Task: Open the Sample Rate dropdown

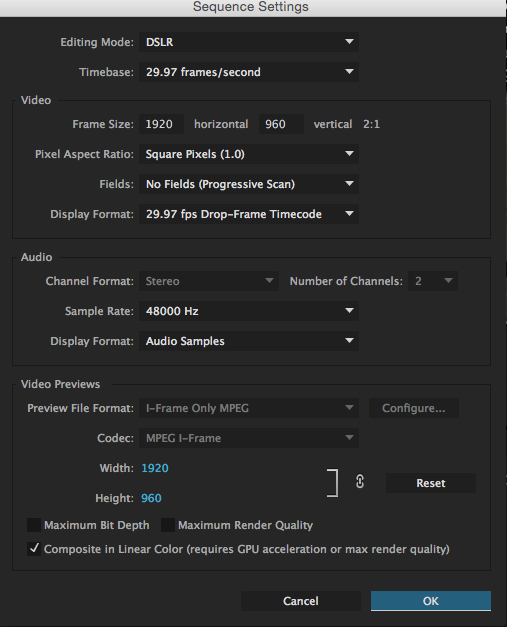Action: (x=249, y=311)
